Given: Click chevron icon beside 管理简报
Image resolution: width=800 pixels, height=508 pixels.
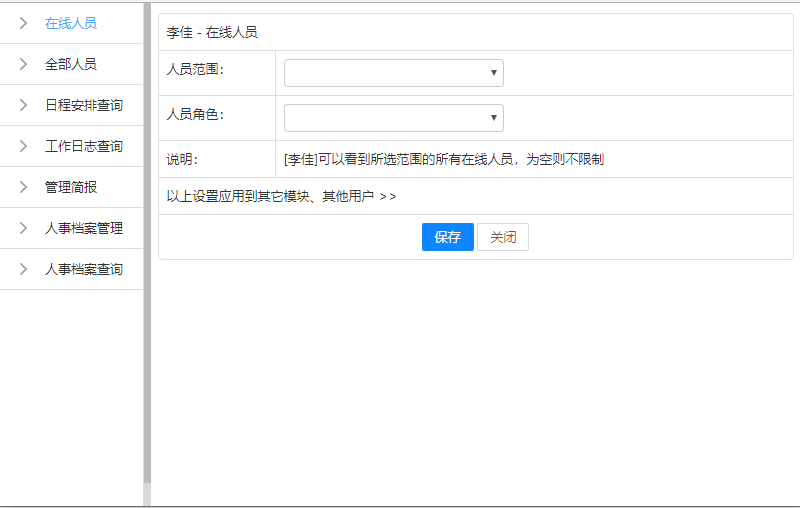Looking at the screenshot, I should pos(23,187).
